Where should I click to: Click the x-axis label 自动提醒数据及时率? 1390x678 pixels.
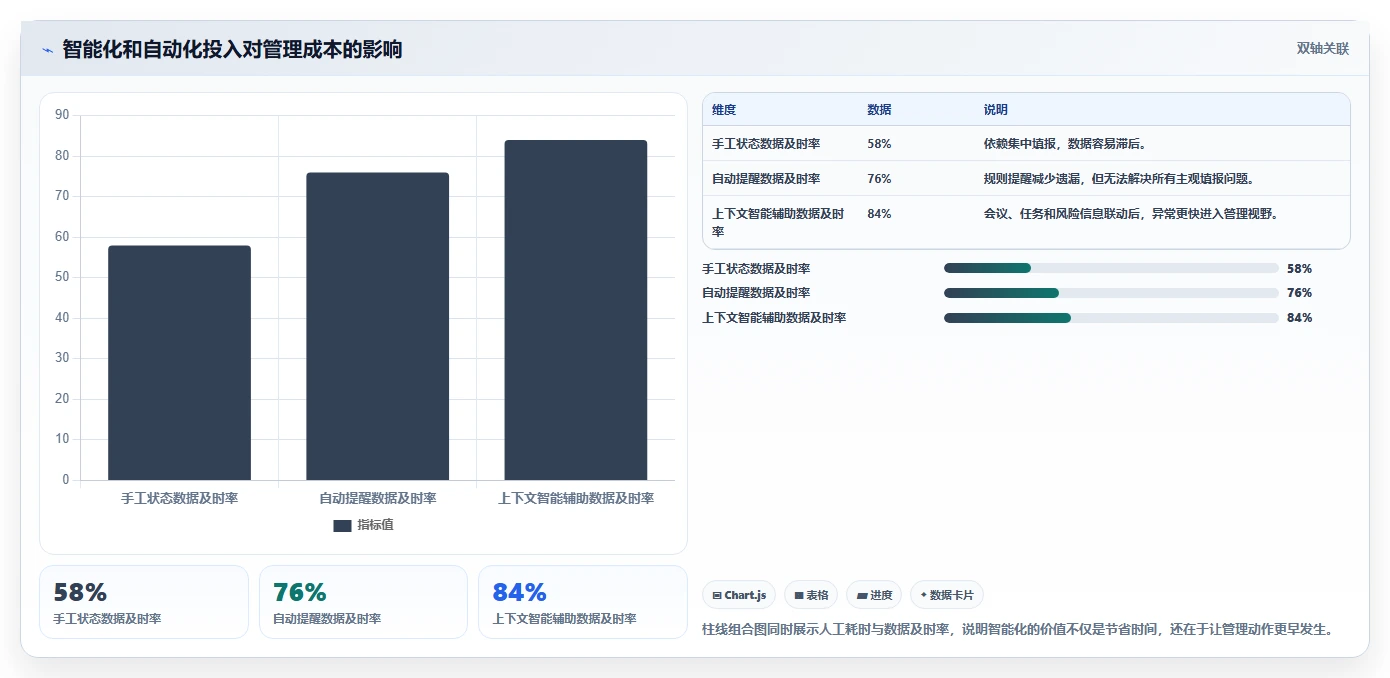point(378,498)
